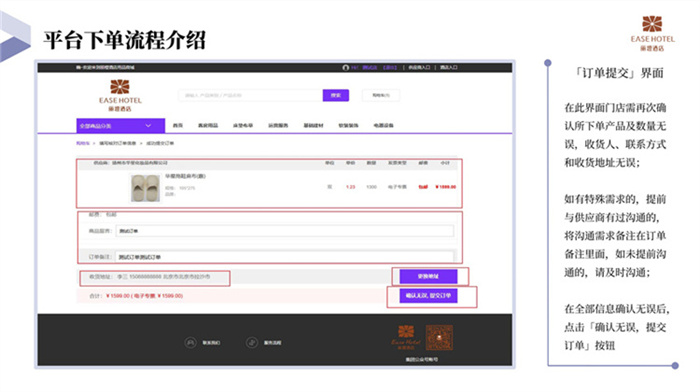The image size is (700, 392).
Task: Click the chevron arrow on purple category menu
Action: click(x=148, y=126)
